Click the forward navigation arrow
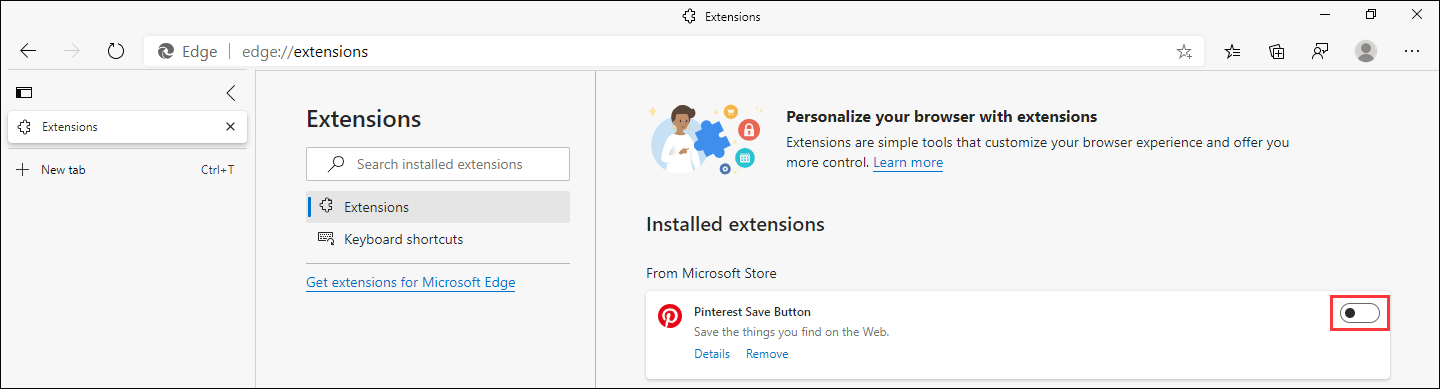The image size is (1440, 389). pos(71,51)
